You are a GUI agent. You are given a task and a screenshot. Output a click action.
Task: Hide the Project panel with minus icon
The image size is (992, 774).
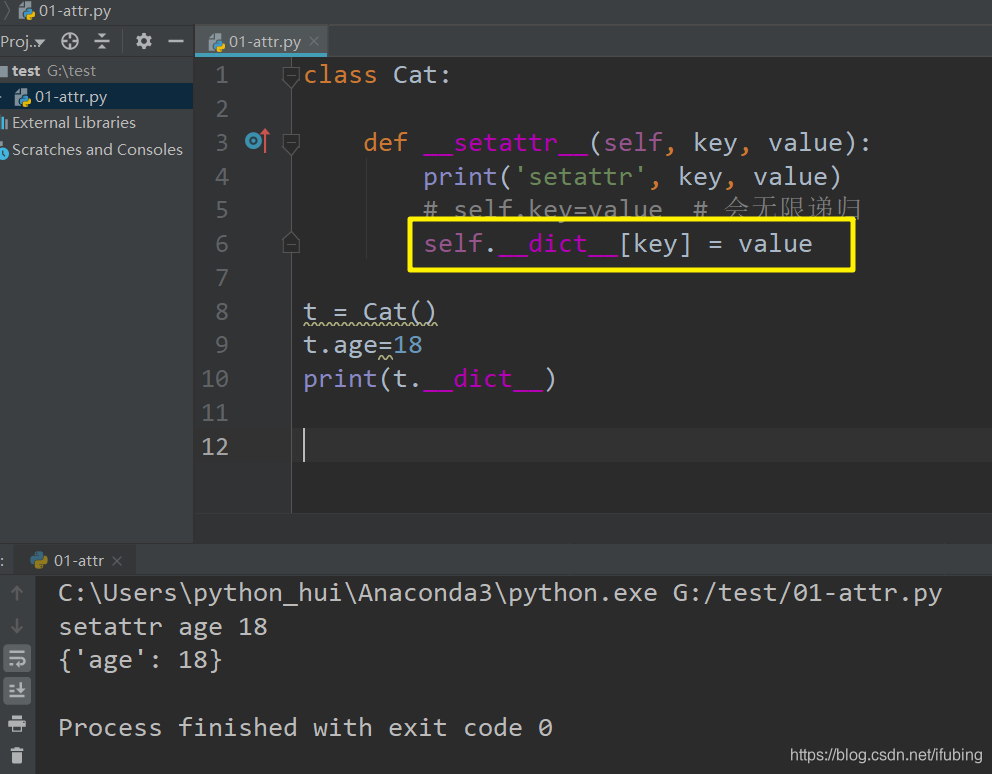176,42
